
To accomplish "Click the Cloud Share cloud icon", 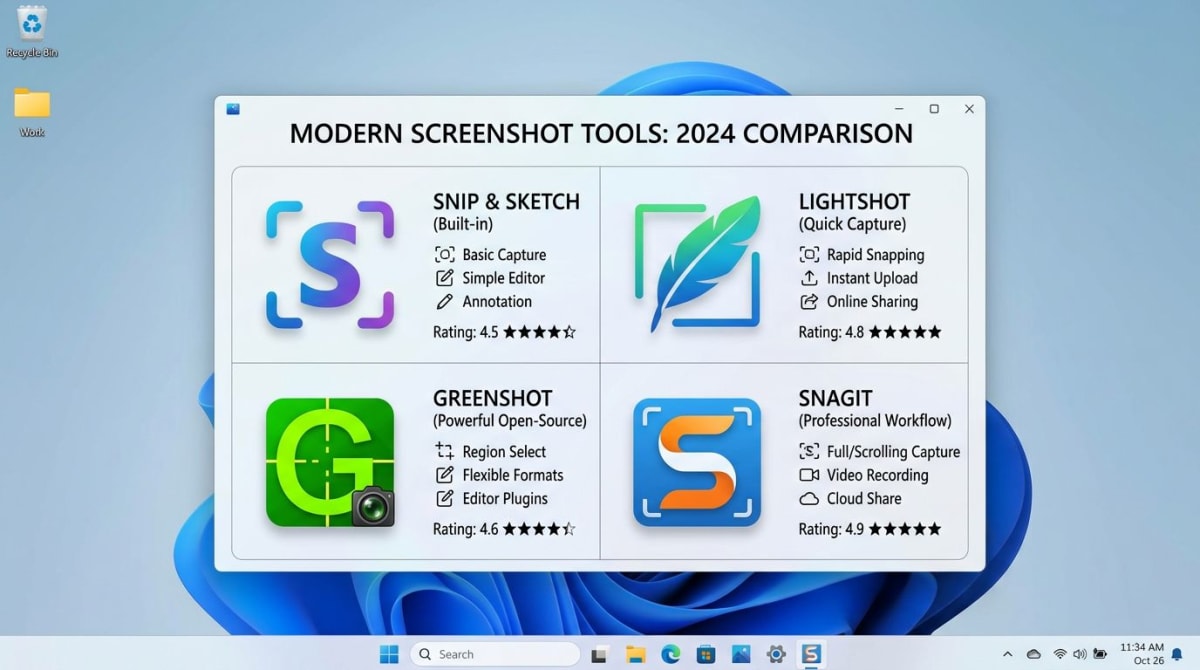I will pyautogui.click(x=809, y=498).
